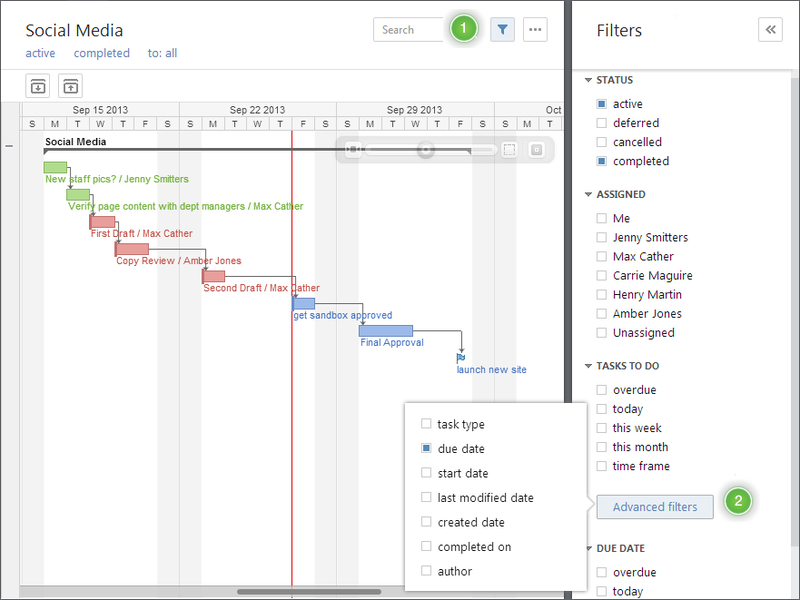Screen dimensions: 800x600
Task: Open the filter funnel icon beside Search
Action: point(502,29)
